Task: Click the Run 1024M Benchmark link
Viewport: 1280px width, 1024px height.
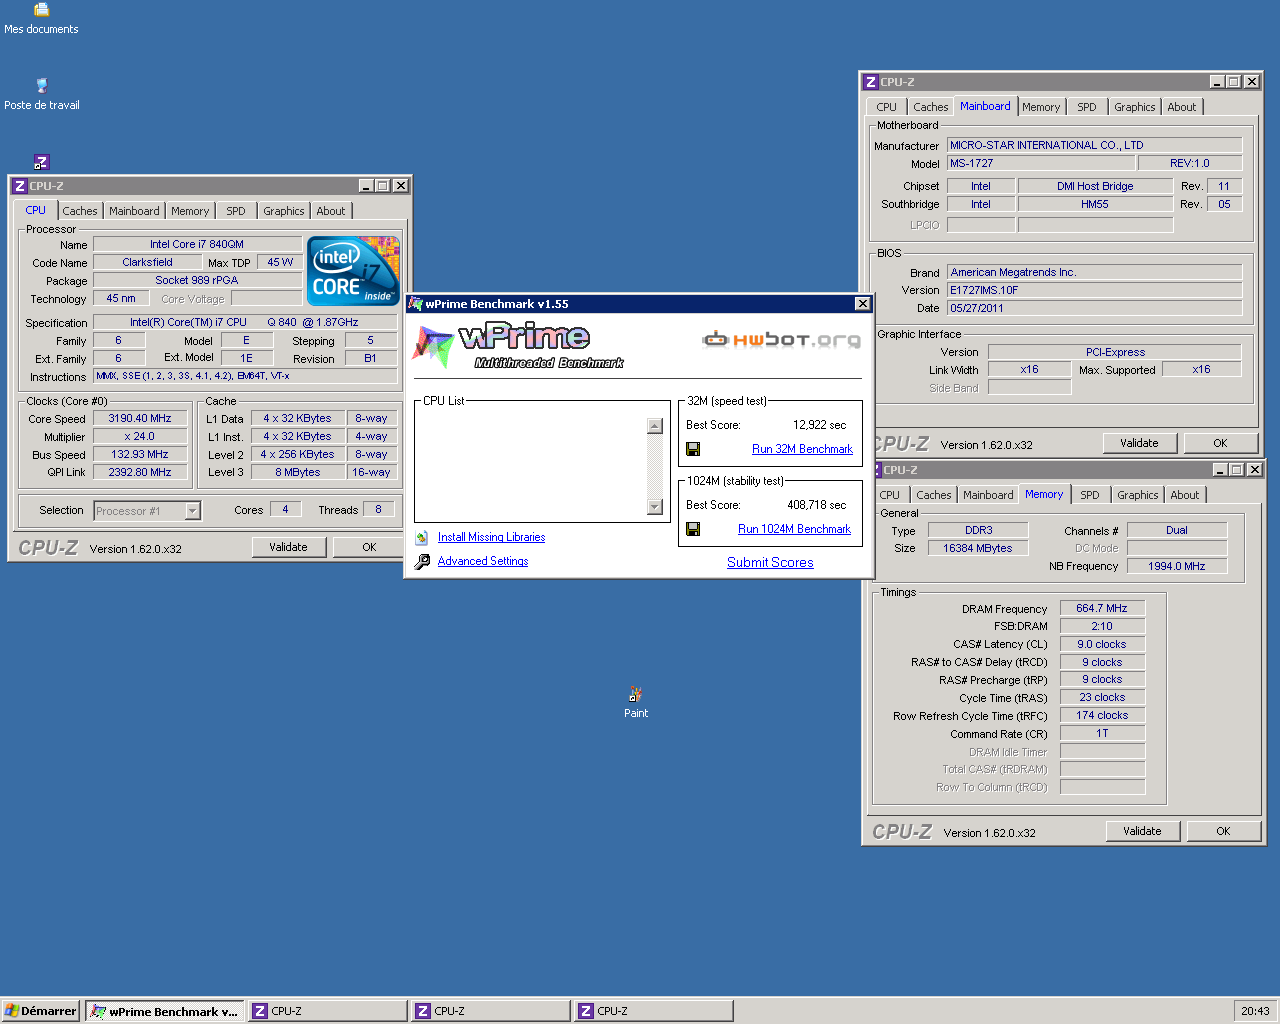Action: click(x=794, y=529)
